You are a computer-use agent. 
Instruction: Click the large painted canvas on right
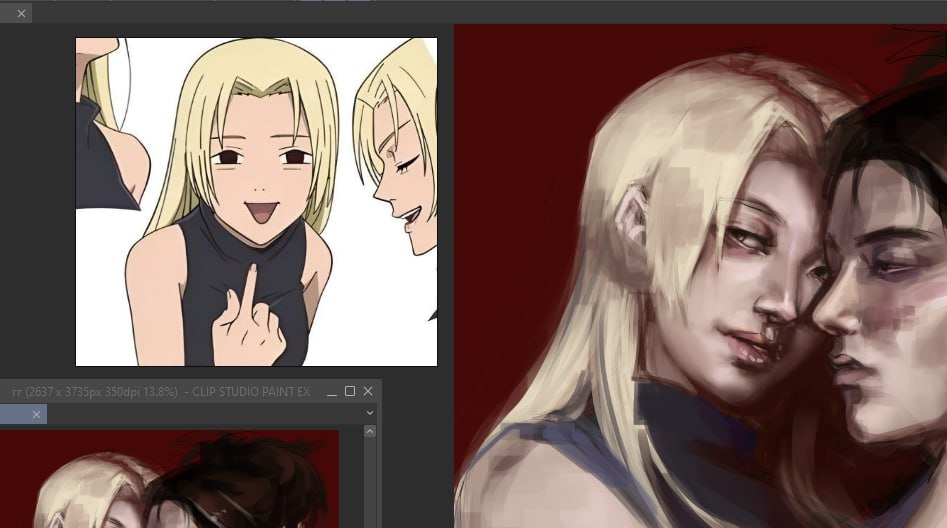coord(701,276)
